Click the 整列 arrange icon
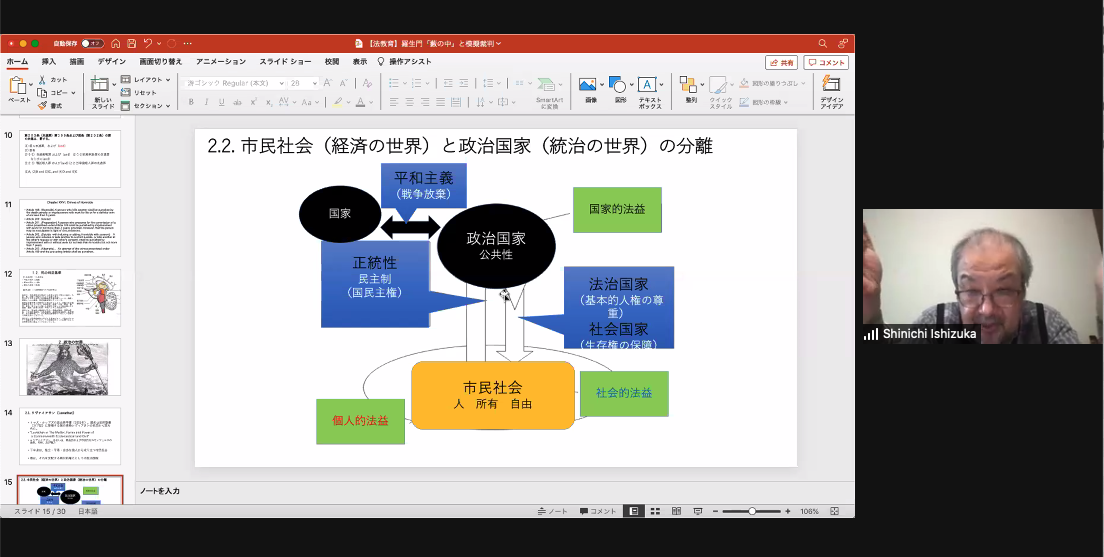The image size is (1104, 557). click(688, 85)
